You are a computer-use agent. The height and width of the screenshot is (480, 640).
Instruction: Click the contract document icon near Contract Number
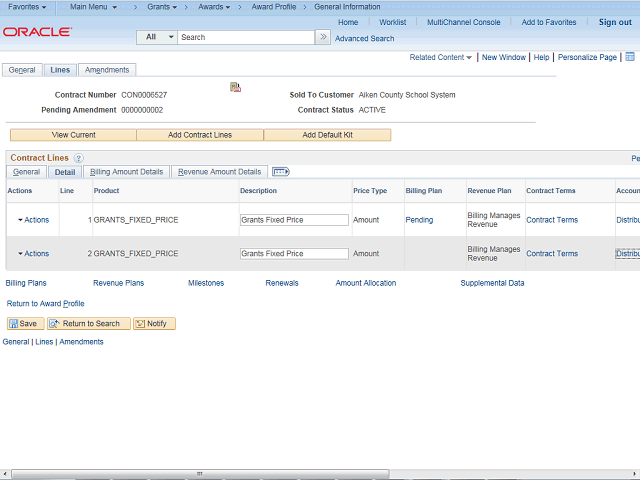236,87
